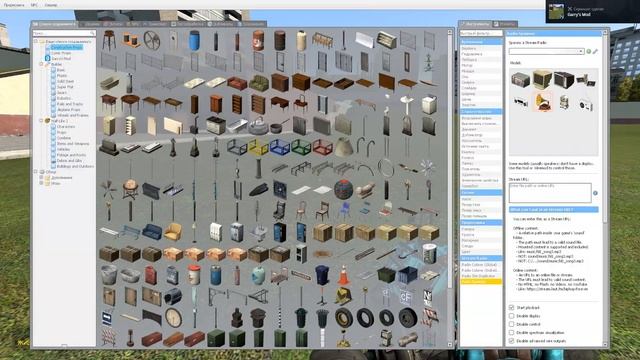This screenshot has height=360, width=640.
Task: Spawn the white washing machine prop
Action: pos(429,104)
